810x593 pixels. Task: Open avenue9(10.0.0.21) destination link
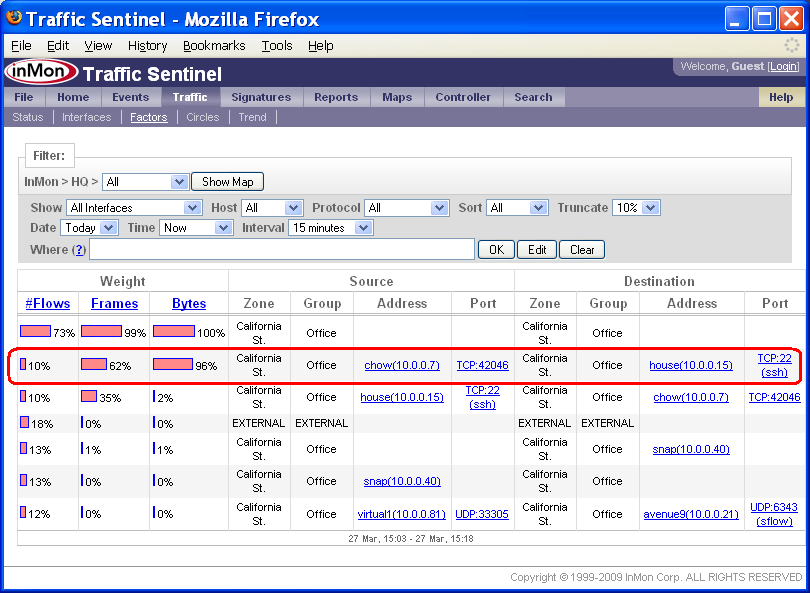click(x=691, y=514)
